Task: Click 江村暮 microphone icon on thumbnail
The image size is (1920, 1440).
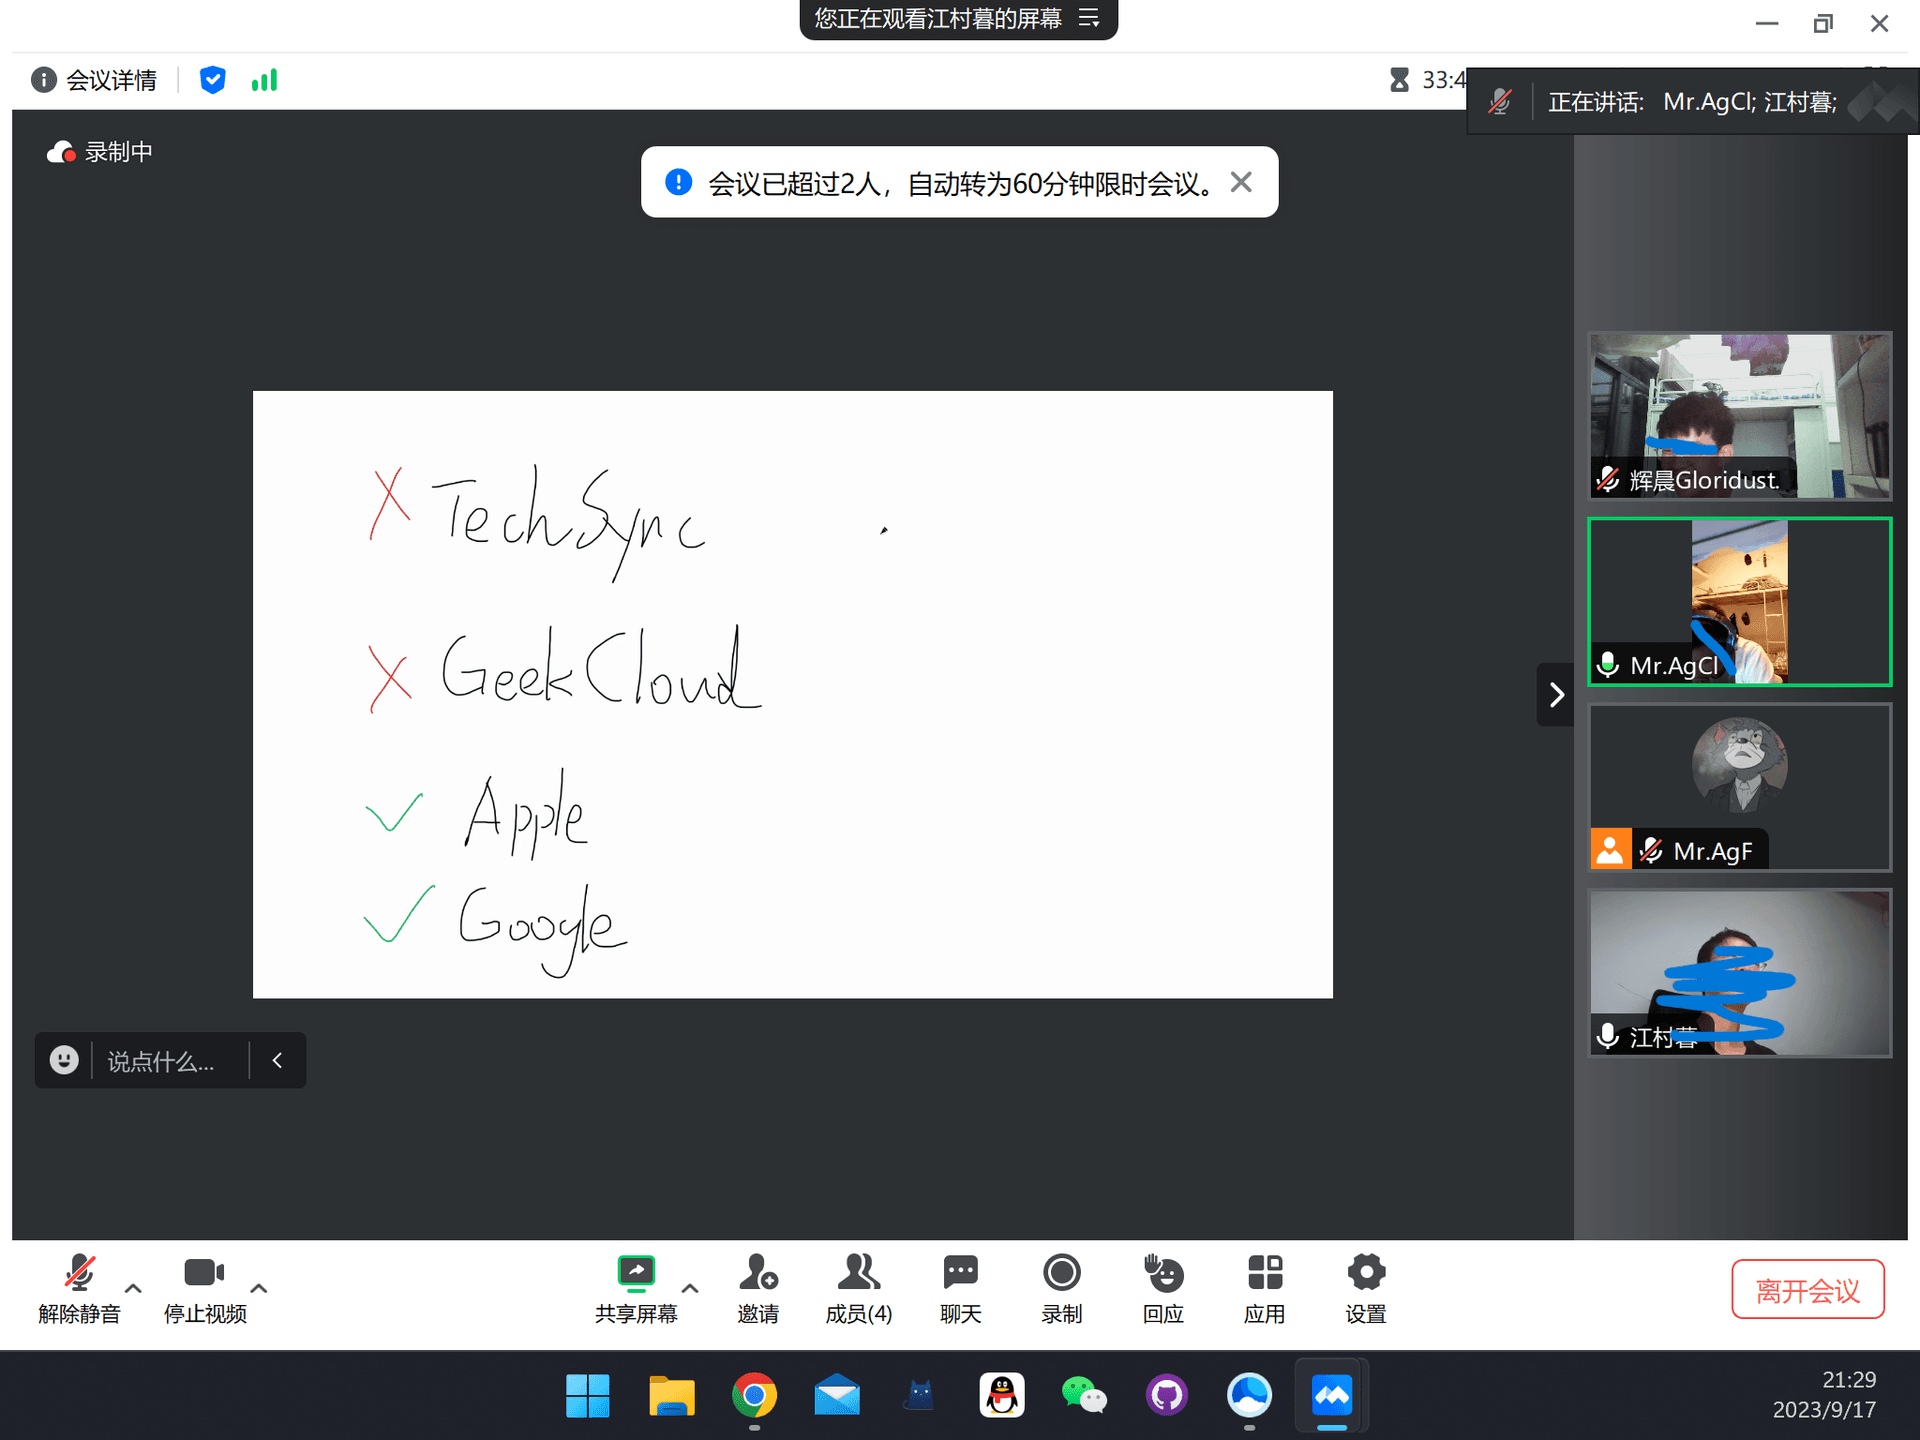Action: 1608,1036
